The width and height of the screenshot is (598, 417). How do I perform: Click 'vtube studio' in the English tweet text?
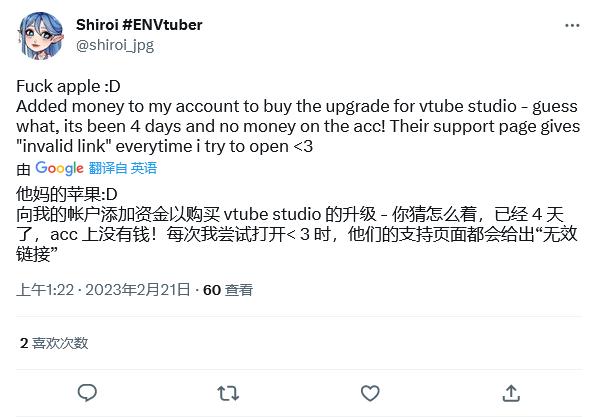[x=468, y=106]
